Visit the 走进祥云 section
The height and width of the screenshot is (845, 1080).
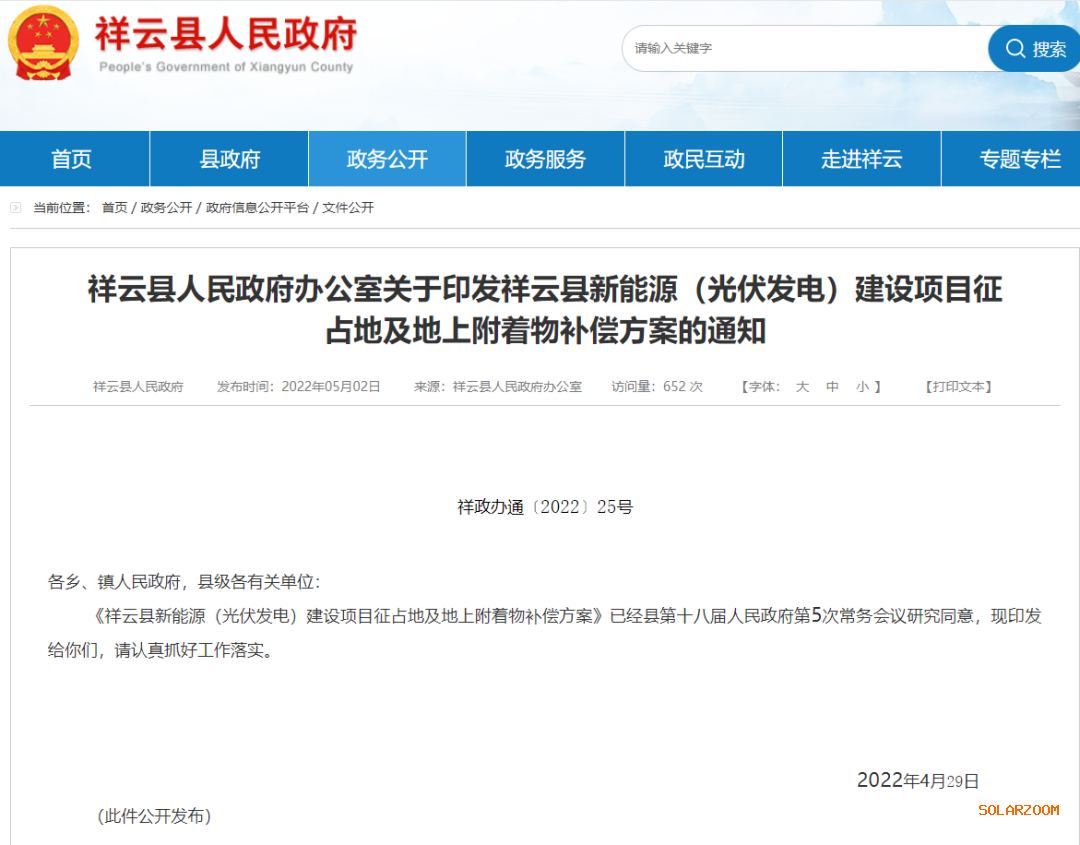click(x=861, y=159)
